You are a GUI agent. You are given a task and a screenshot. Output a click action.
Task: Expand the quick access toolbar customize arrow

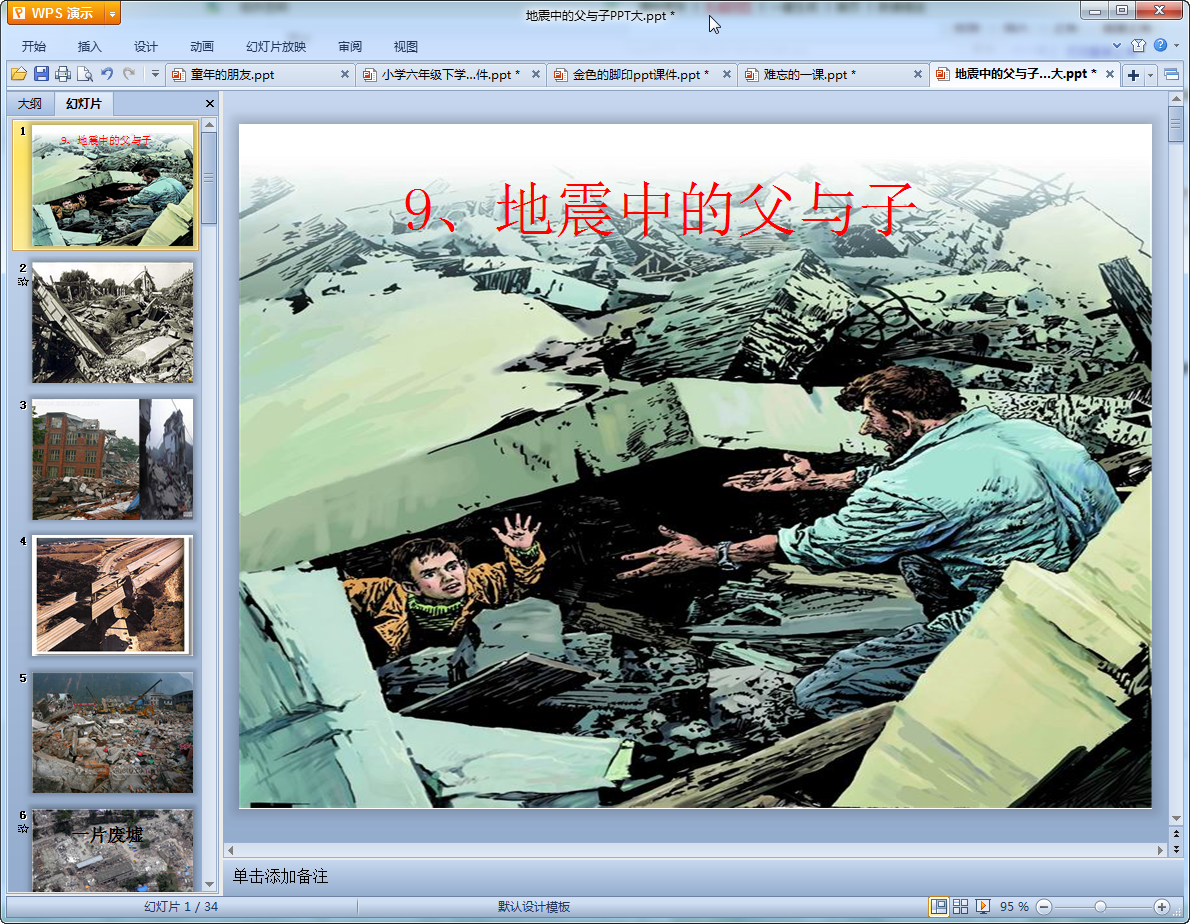click(x=155, y=74)
